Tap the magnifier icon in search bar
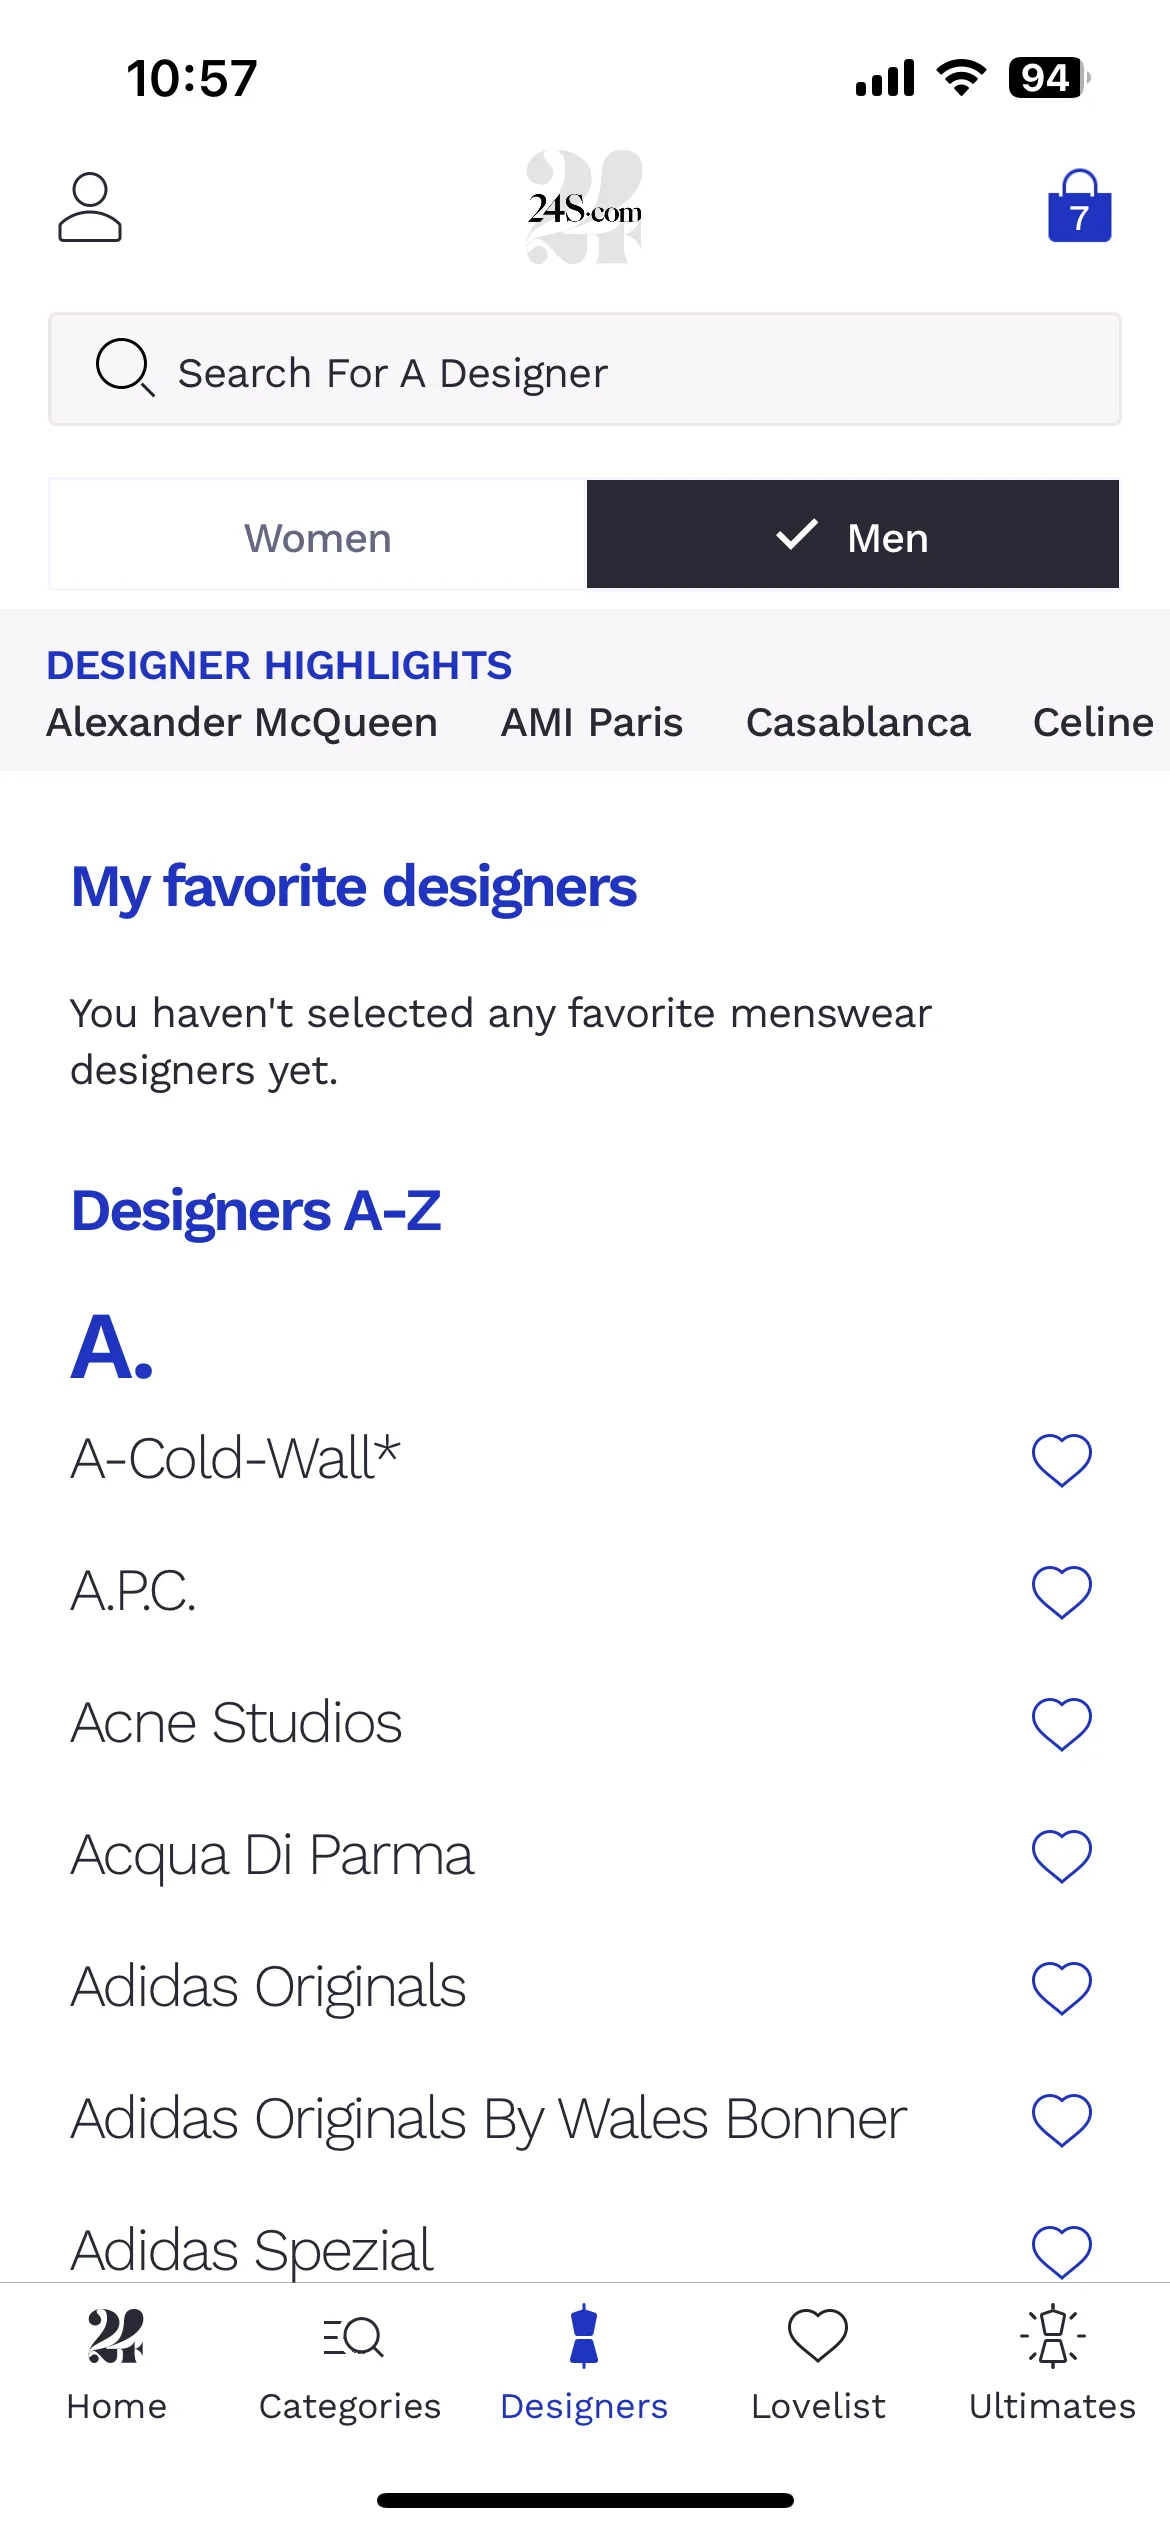The image size is (1170, 2532). pos(125,368)
